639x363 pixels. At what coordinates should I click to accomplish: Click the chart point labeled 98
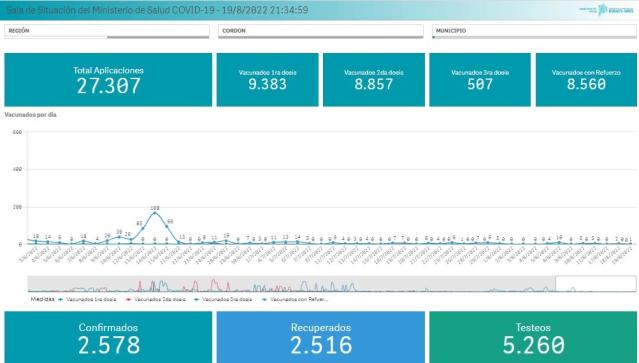click(x=167, y=227)
